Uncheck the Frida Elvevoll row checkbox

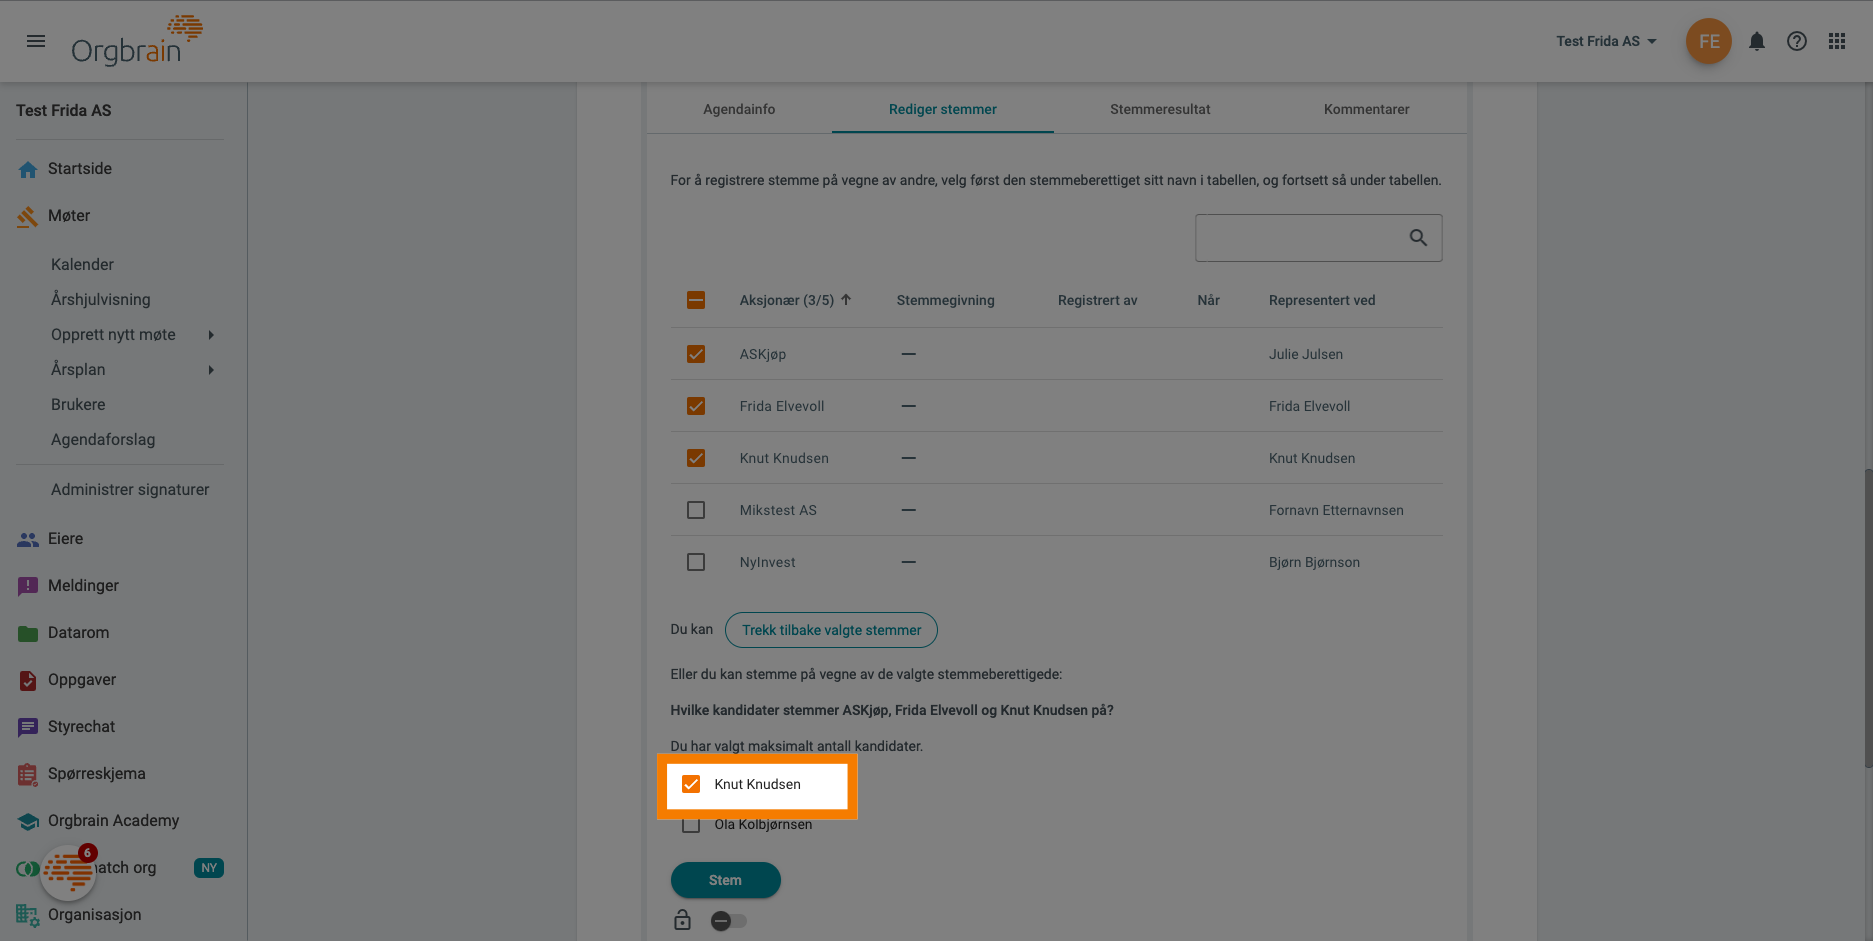point(696,406)
